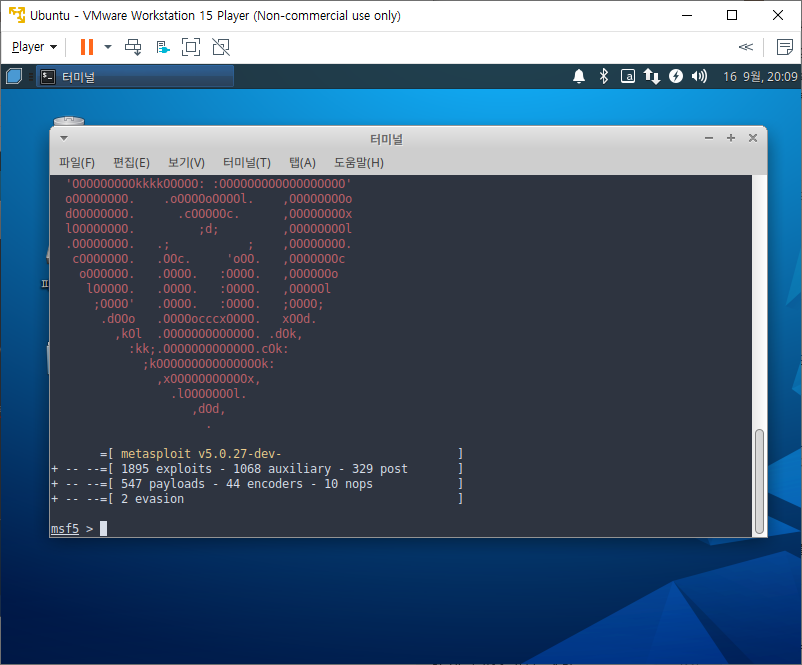Viewport: 802px width, 665px height.
Task: Open the 도움말(H) menu
Action: click(x=359, y=163)
